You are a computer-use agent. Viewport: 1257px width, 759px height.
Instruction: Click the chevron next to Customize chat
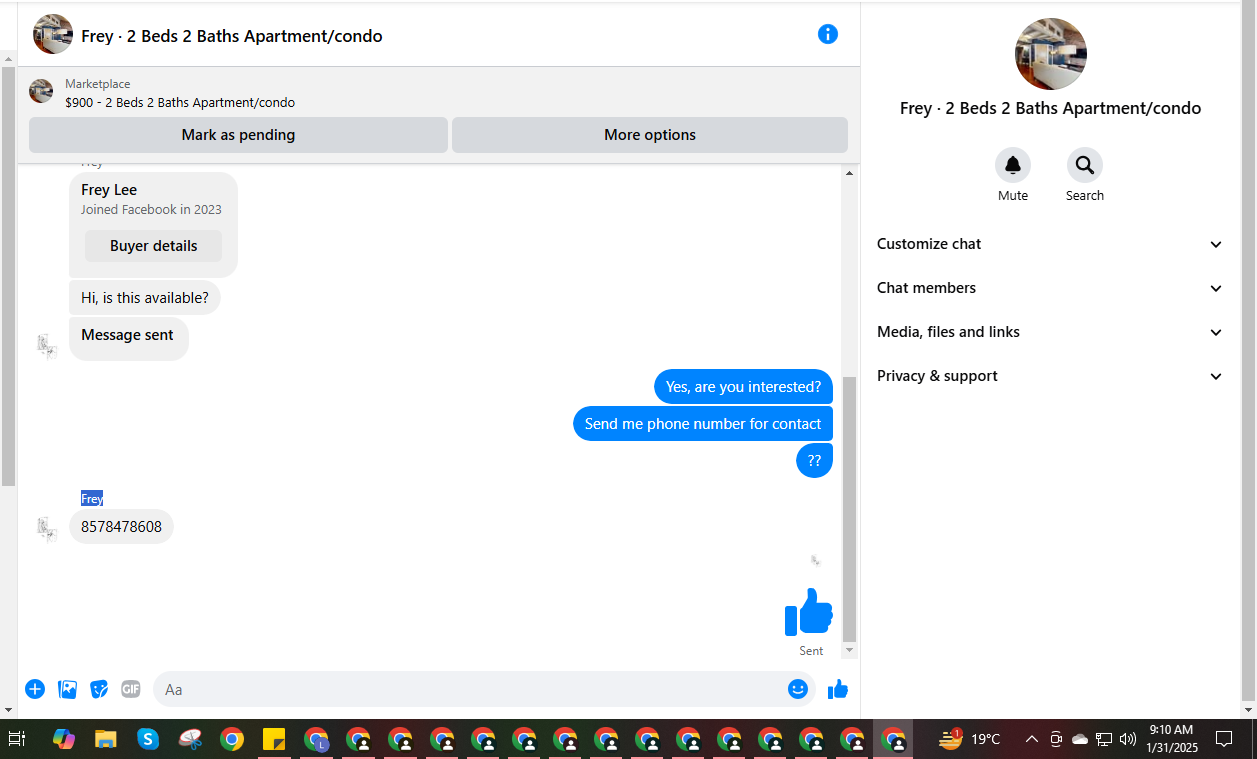coord(1216,245)
